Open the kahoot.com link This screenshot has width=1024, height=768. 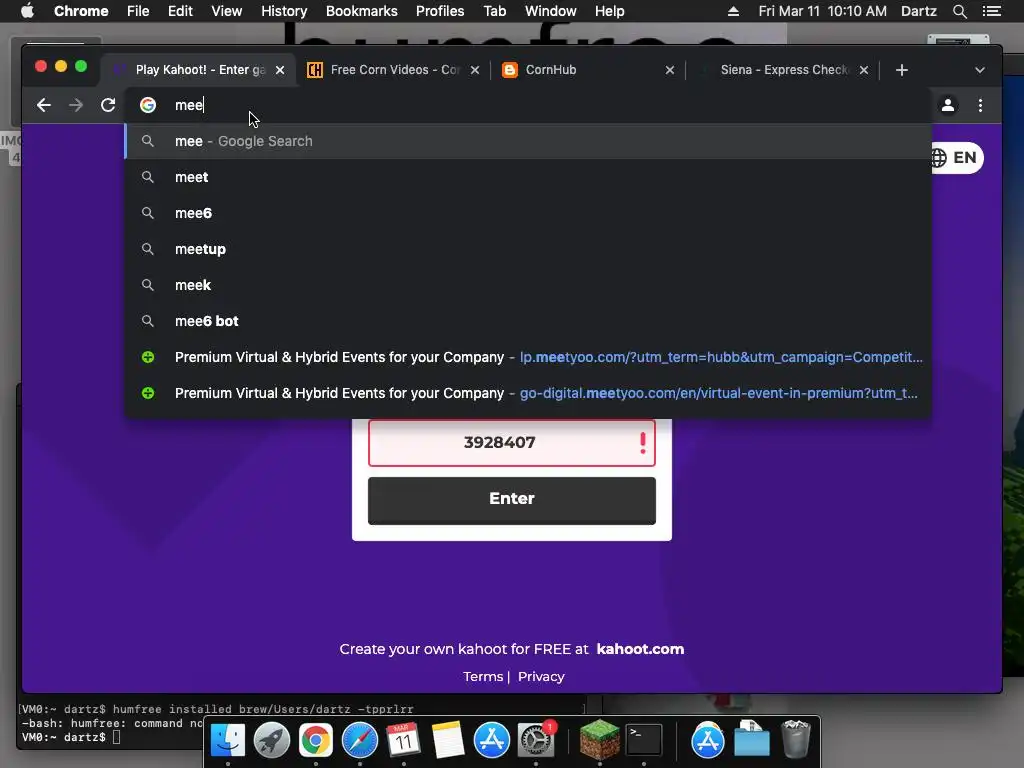(x=640, y=649)
